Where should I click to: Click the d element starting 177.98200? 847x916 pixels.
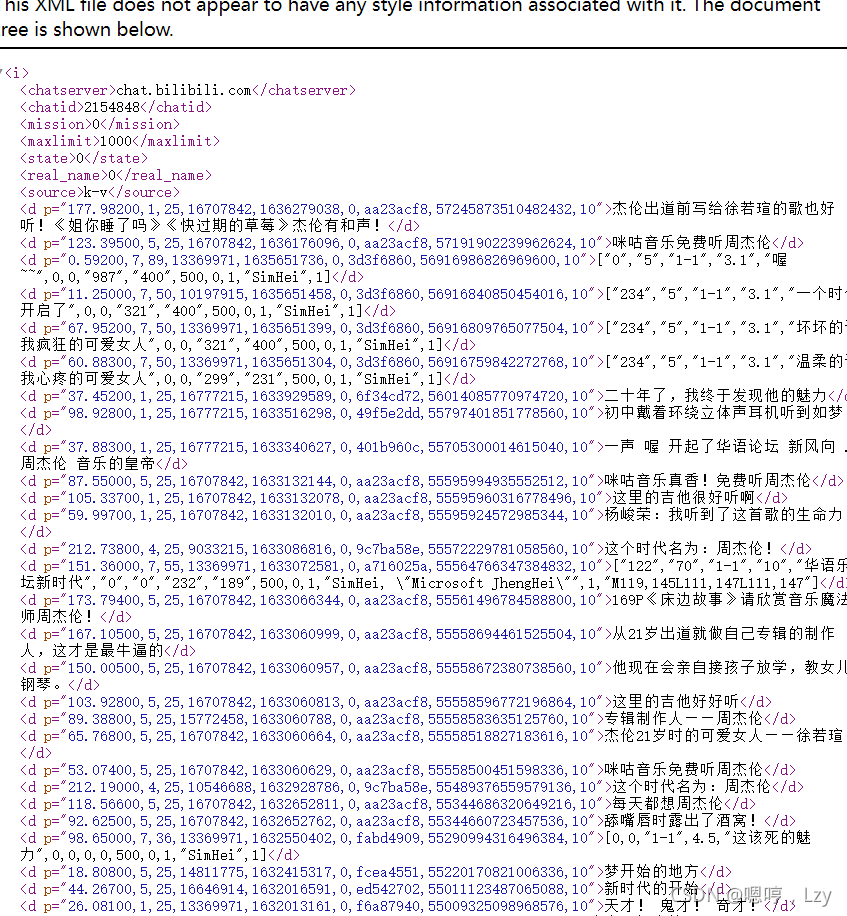pos(429,217)
